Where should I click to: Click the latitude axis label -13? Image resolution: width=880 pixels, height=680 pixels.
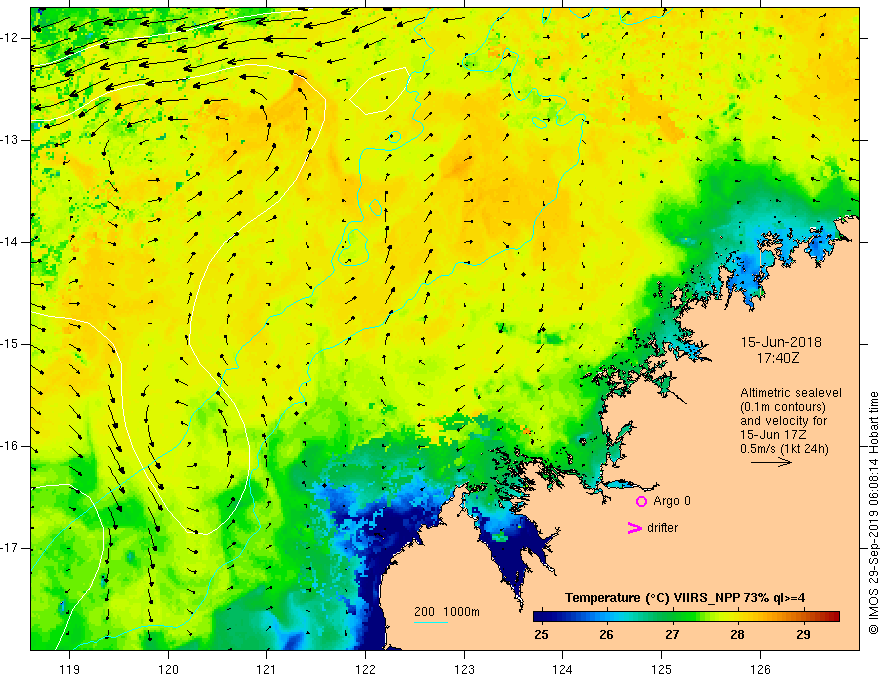coord(10,140)
